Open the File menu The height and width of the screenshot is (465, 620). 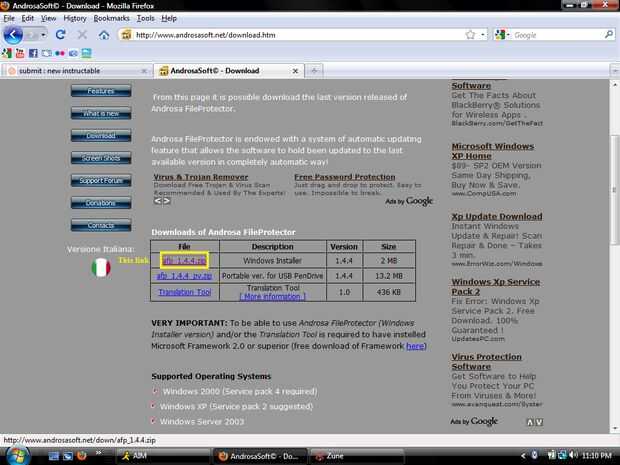[9, 18]
